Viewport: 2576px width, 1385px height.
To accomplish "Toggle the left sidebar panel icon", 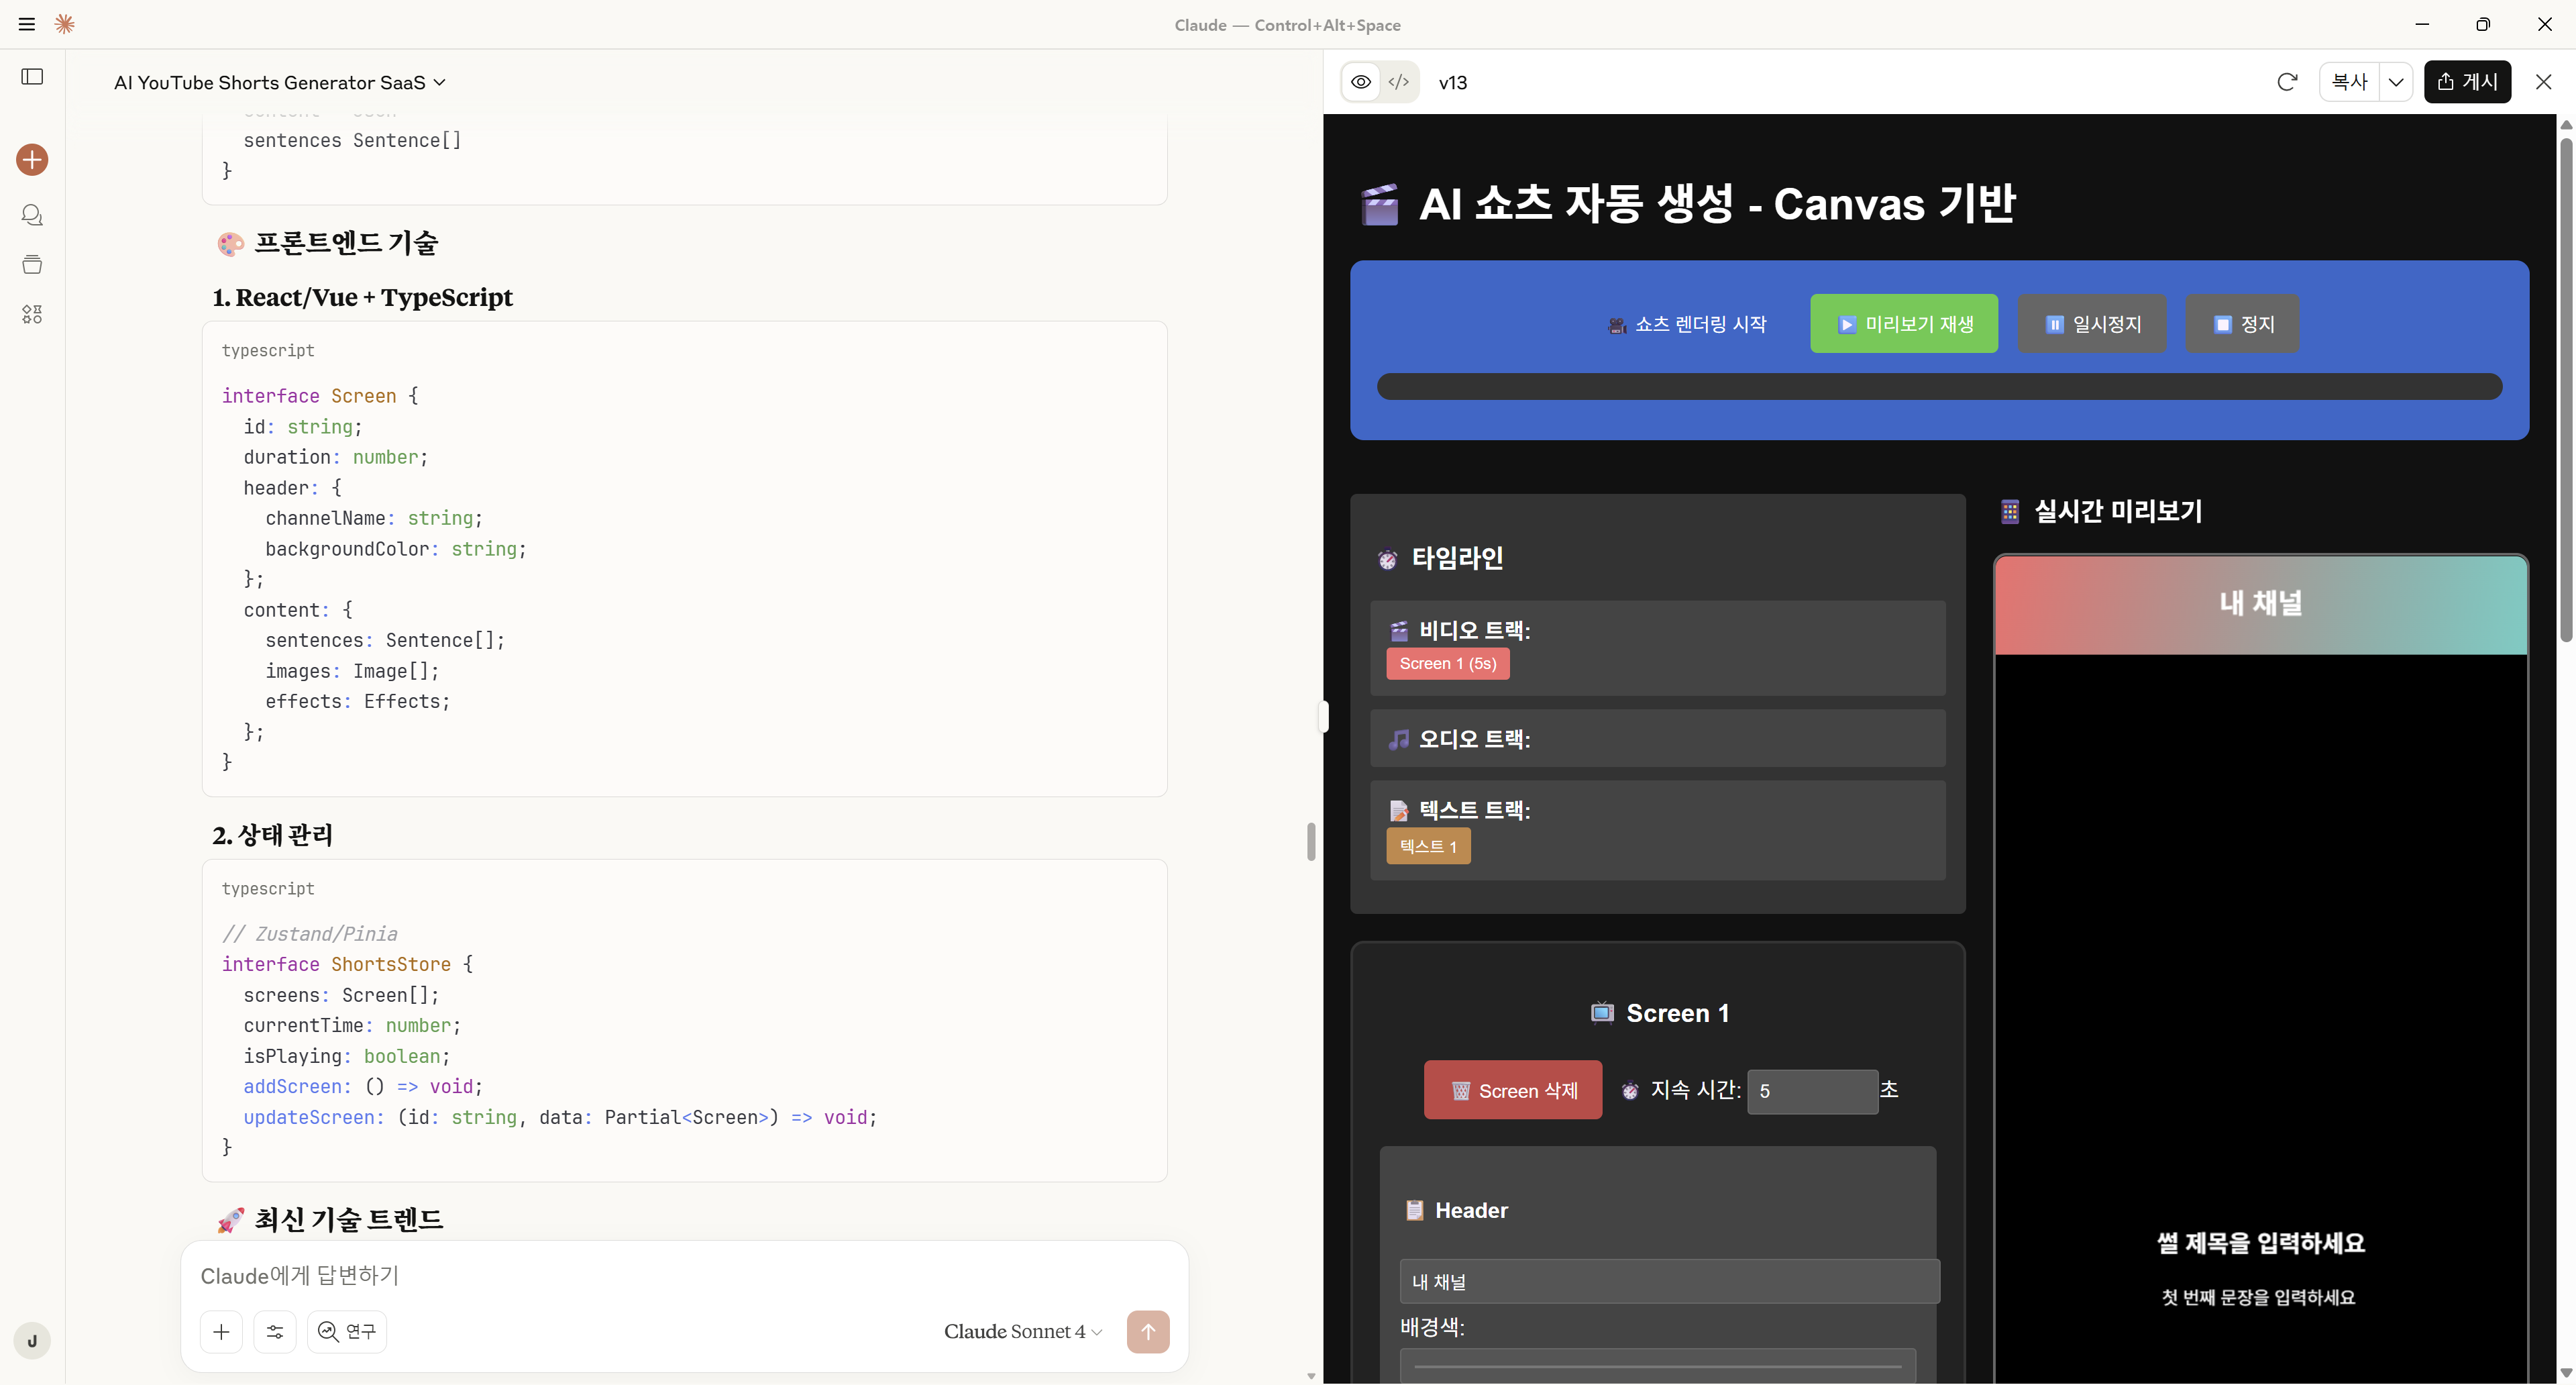I will [32, 77].
